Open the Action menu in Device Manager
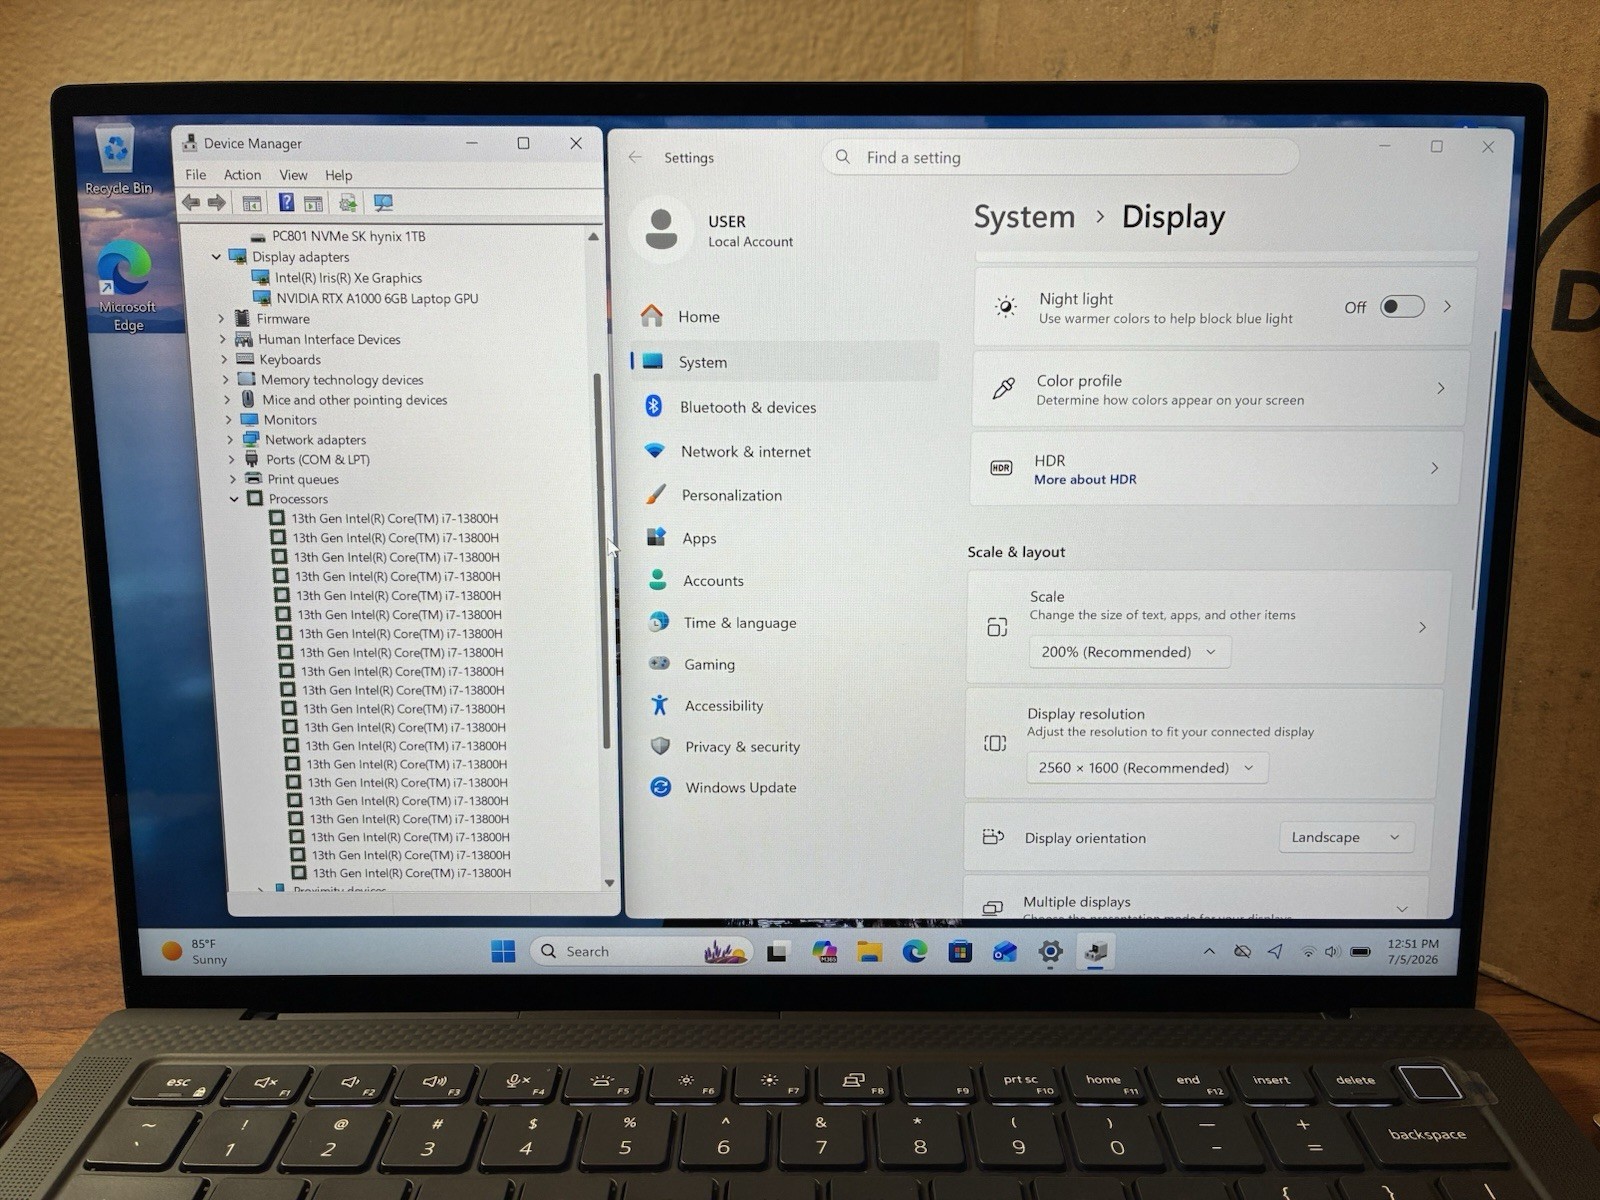 tap(242, 175)
